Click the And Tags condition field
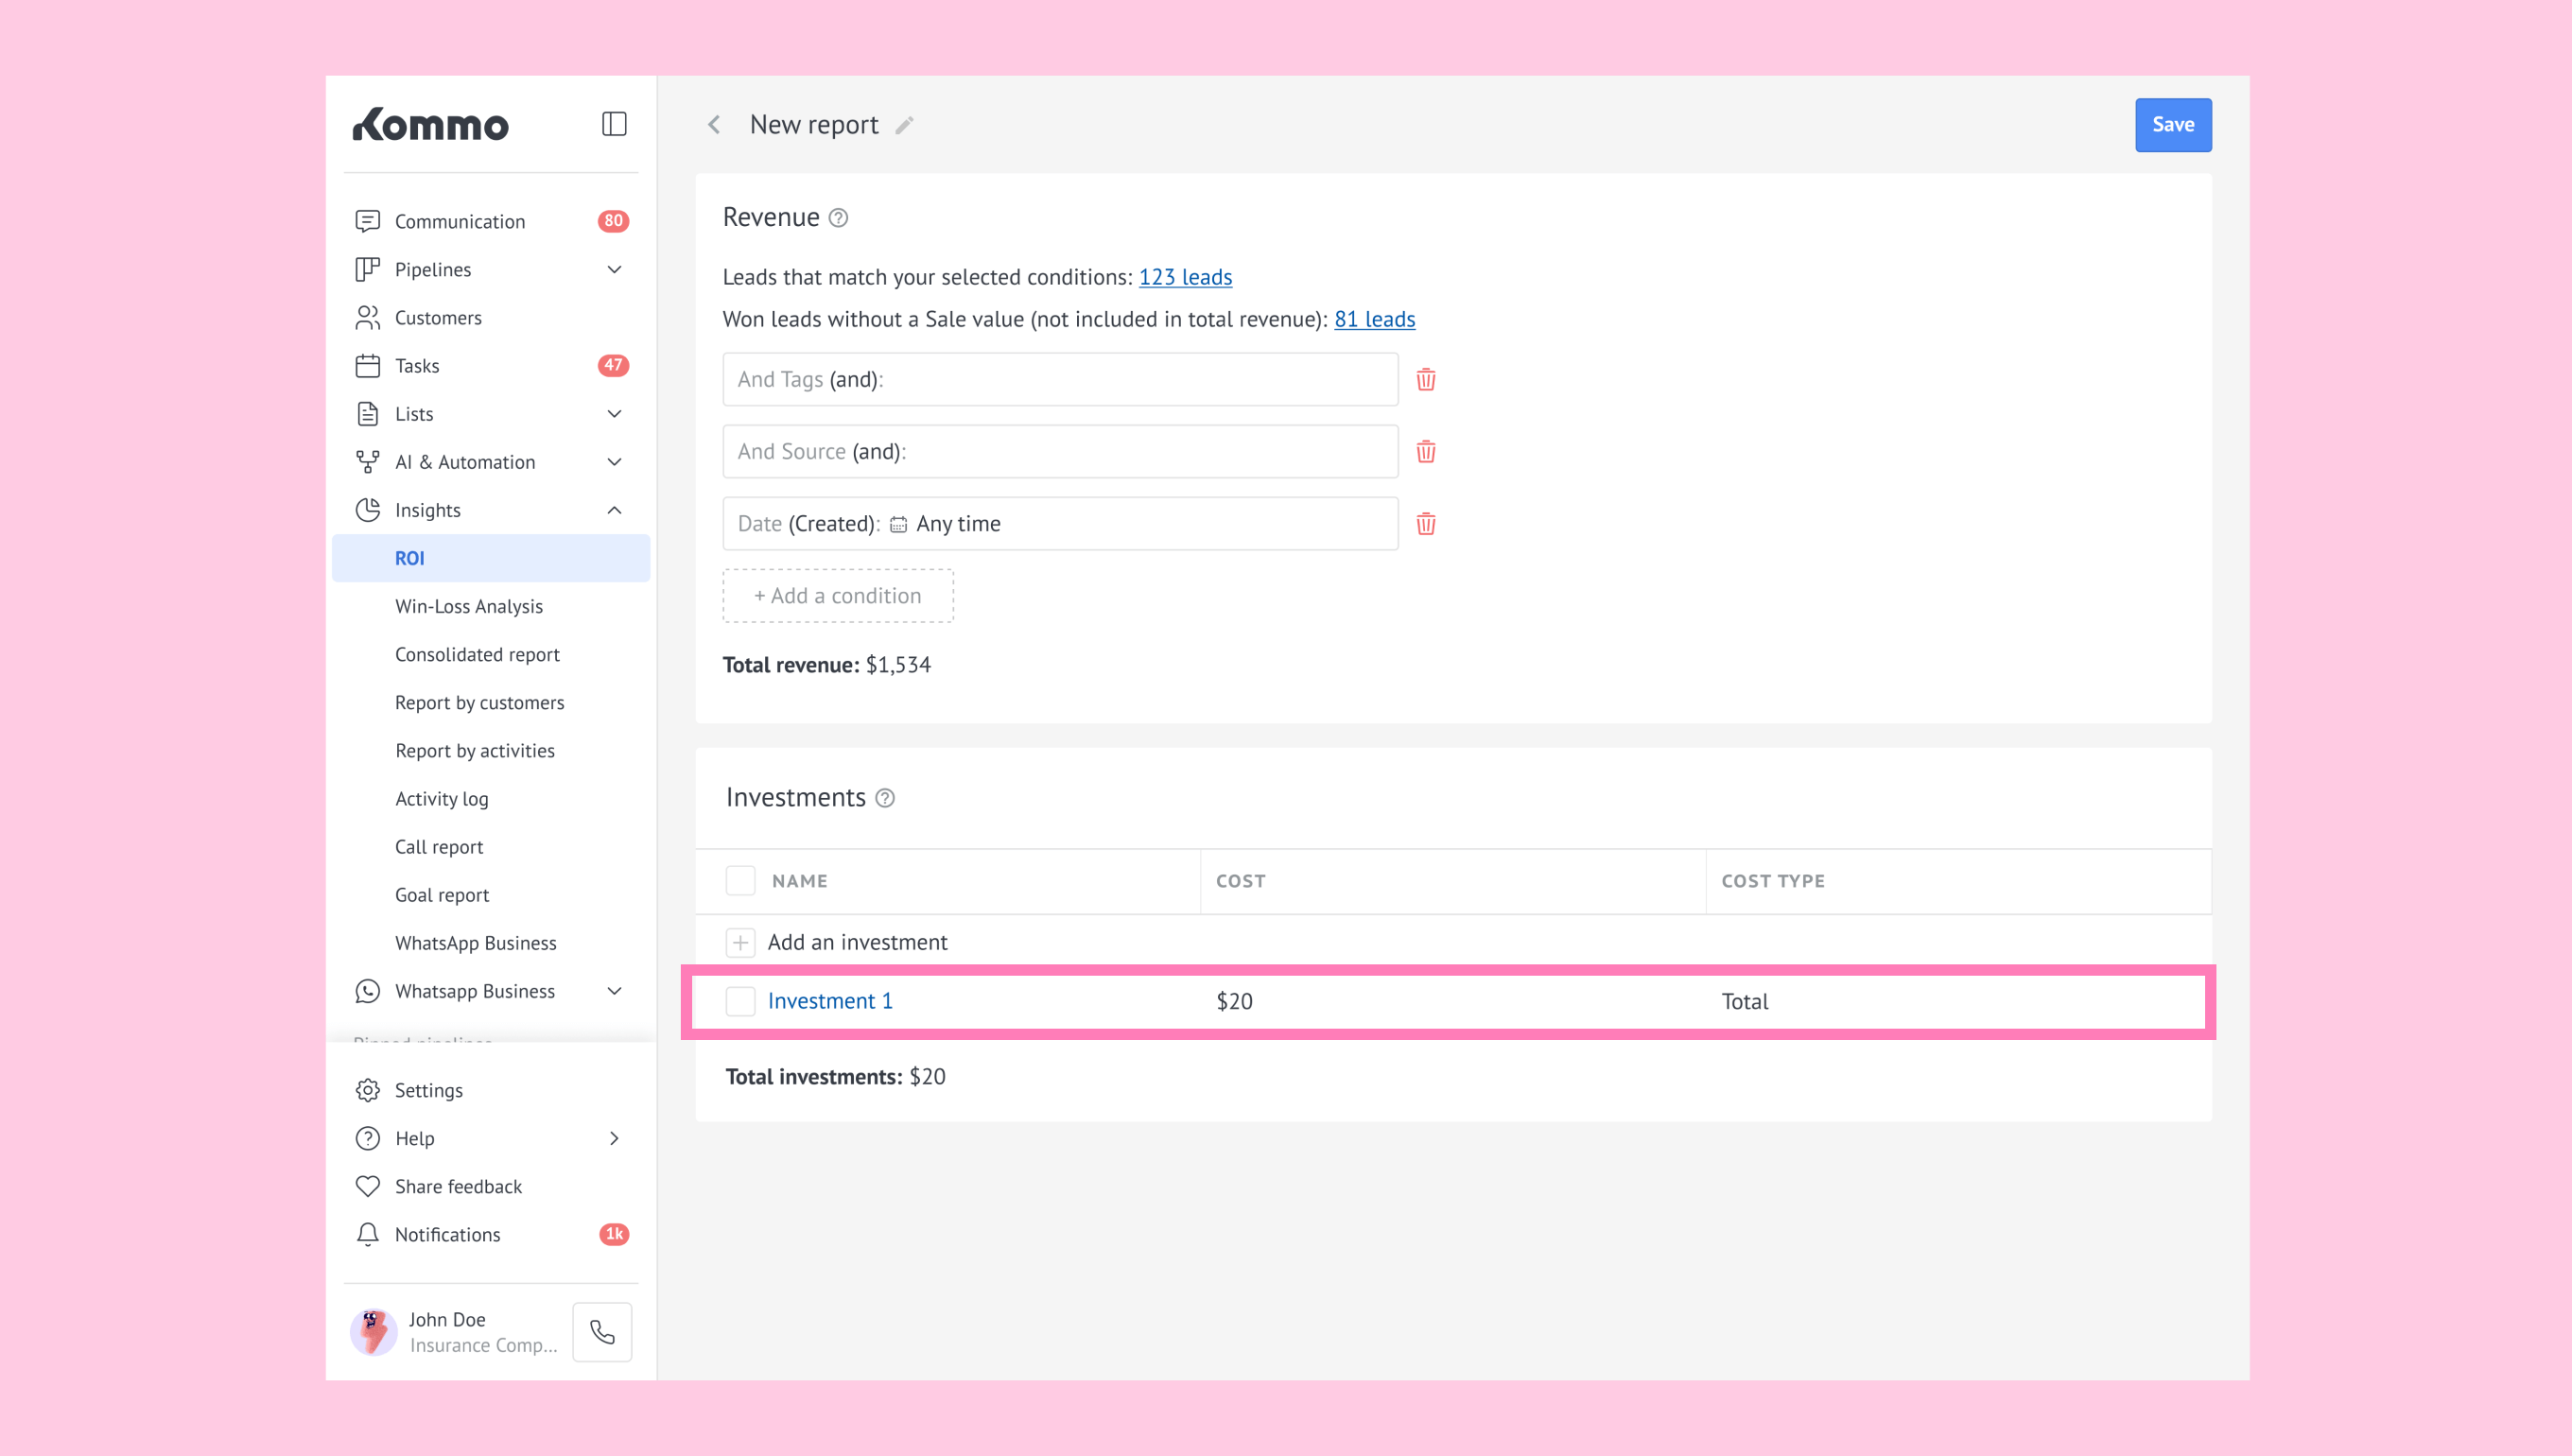 (1060, 380)
